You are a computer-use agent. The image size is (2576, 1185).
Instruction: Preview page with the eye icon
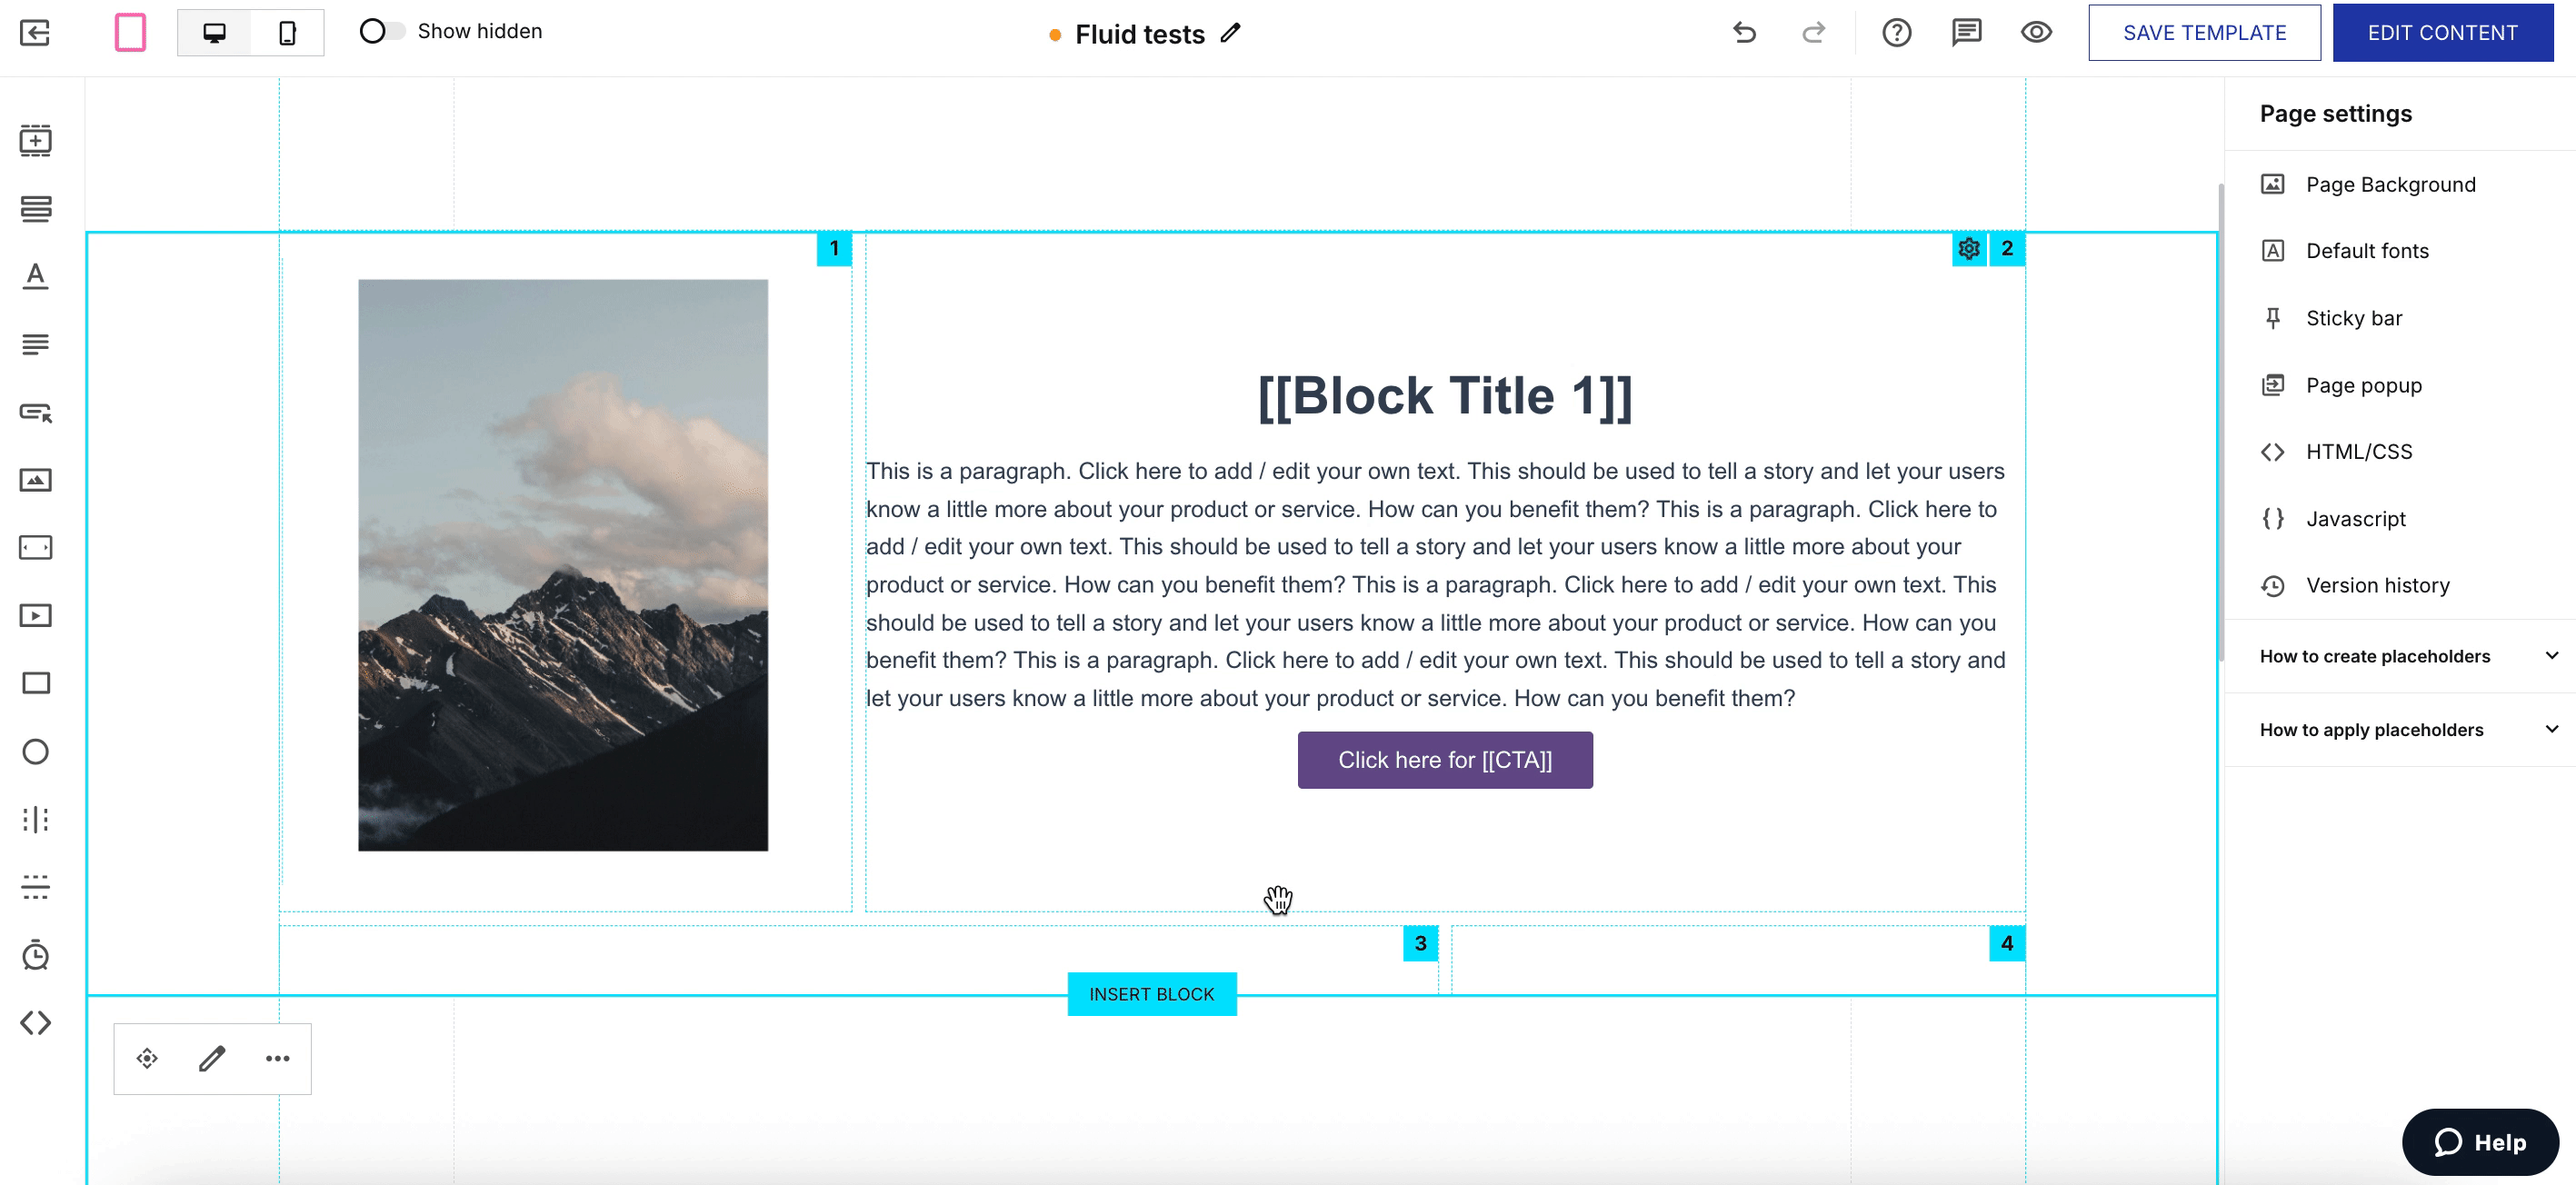[2036, 33]
